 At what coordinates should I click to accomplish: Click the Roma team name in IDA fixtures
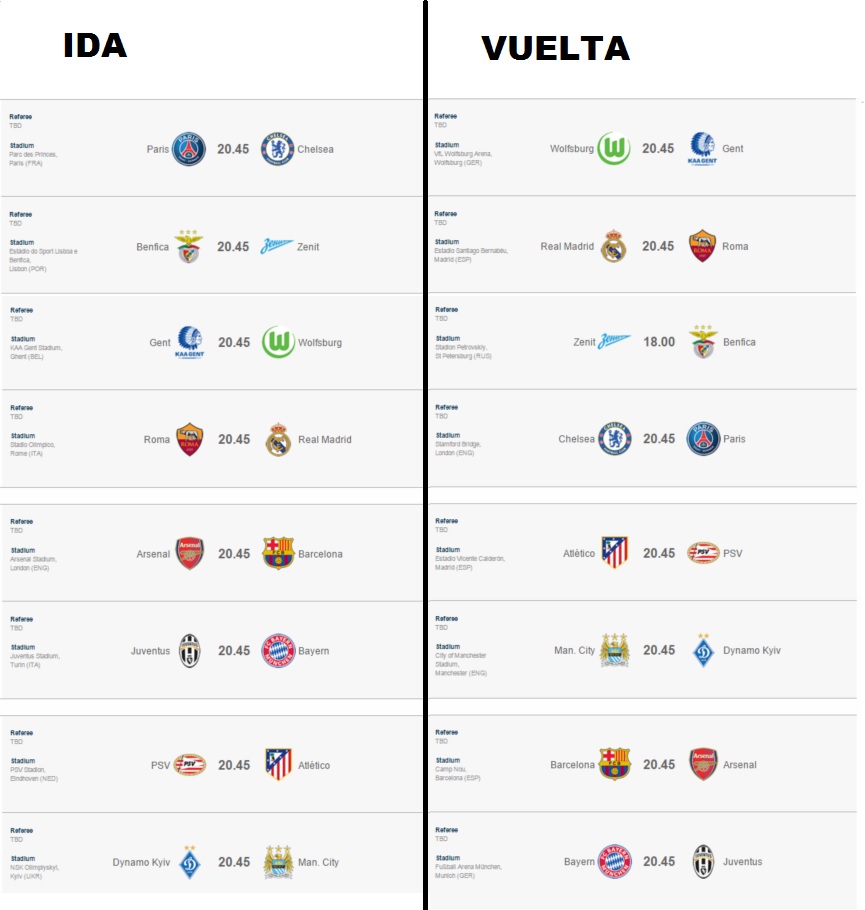(157, 439)
